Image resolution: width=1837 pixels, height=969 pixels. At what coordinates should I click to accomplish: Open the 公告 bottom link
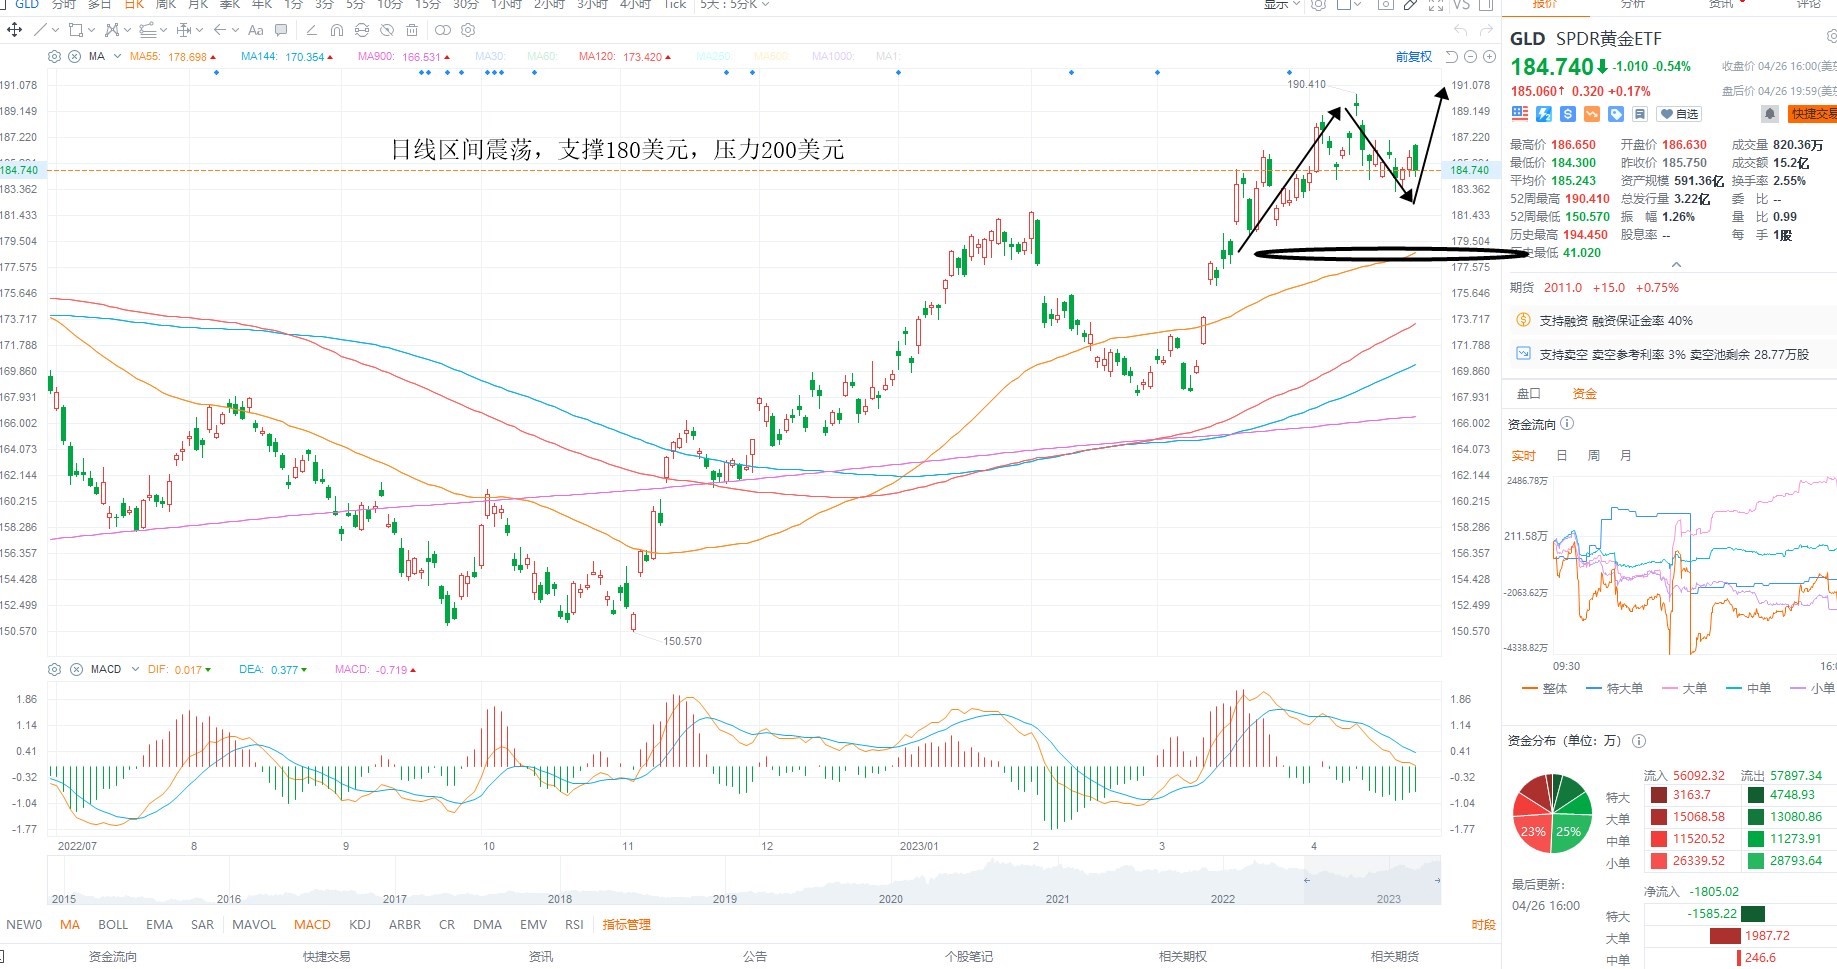click(x=755, y=957)
